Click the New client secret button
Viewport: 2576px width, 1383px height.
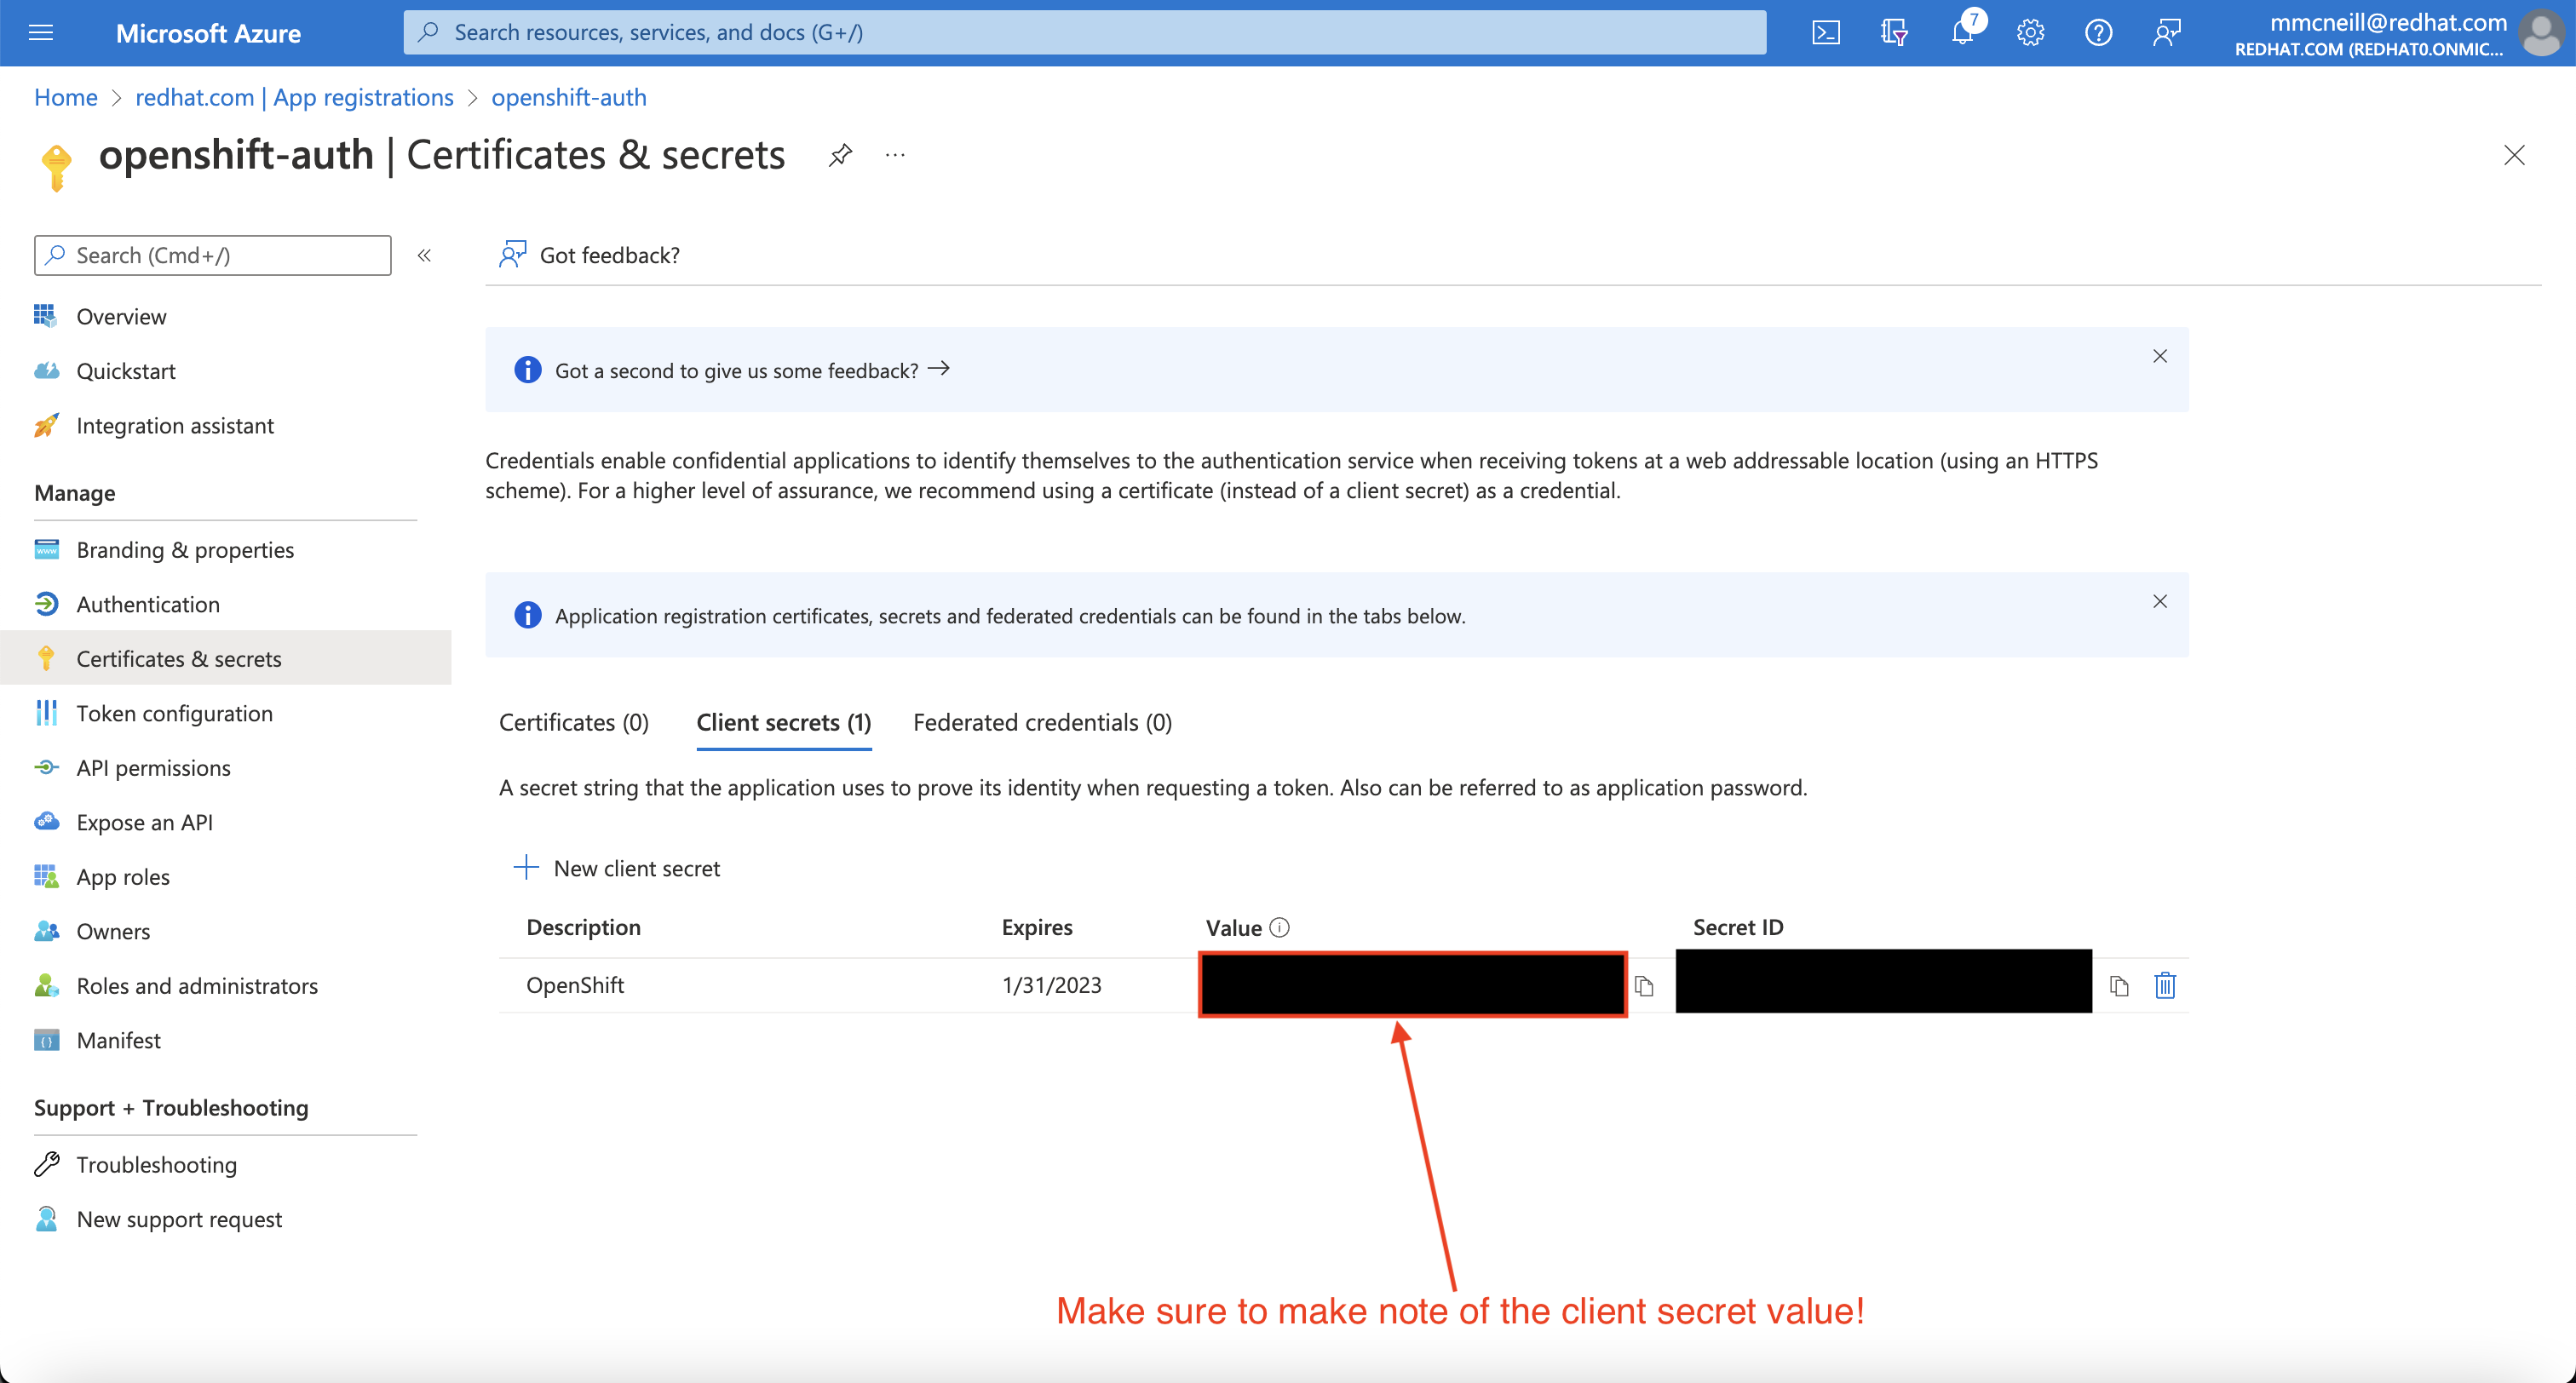(x=620, y=867)
